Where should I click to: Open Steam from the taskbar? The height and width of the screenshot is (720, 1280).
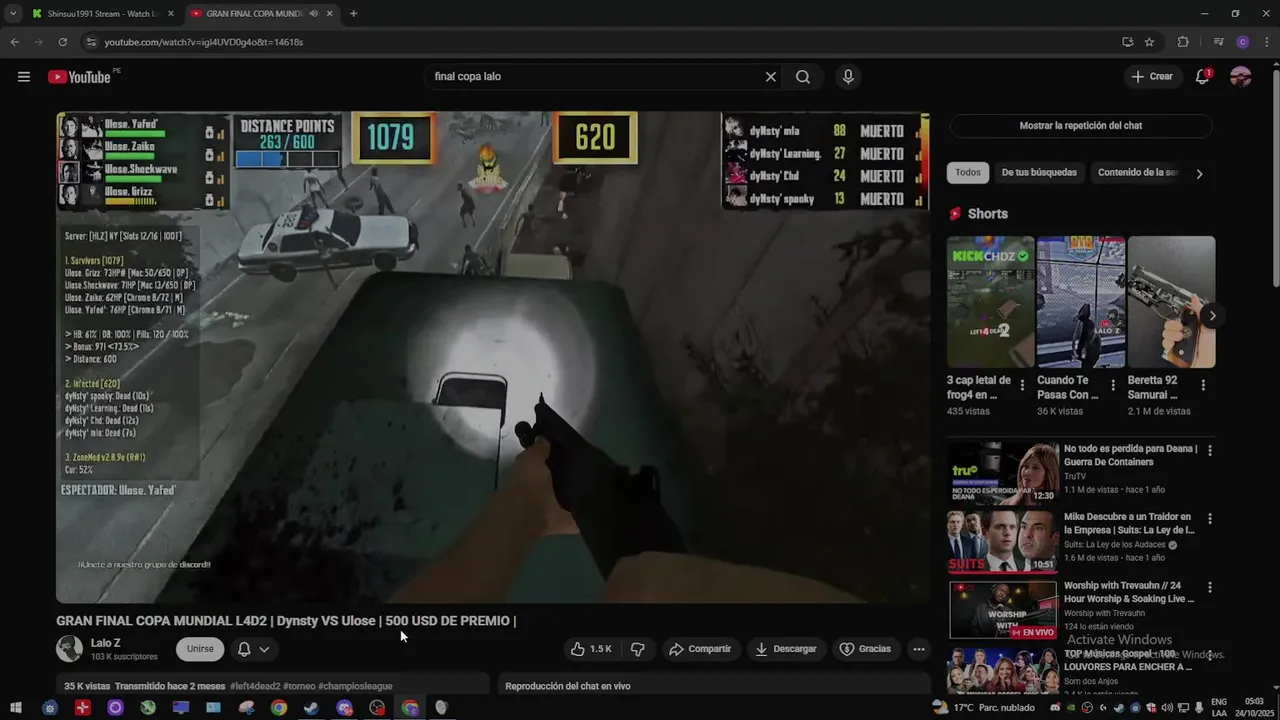click(311, 708)
